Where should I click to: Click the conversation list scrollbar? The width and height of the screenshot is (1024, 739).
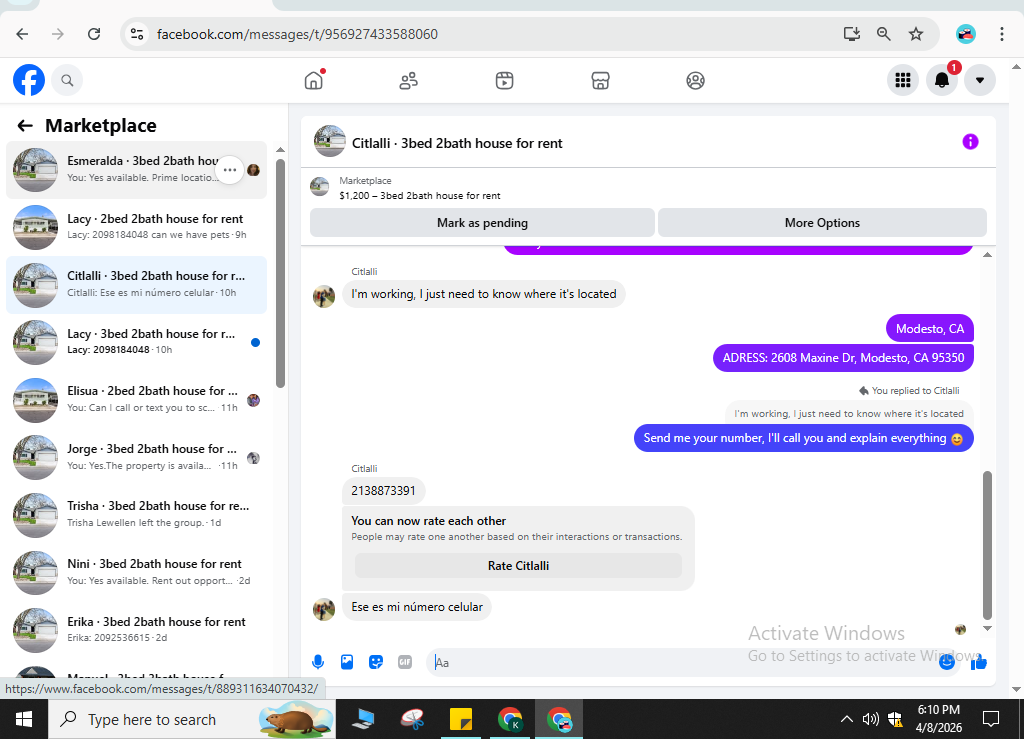pyautogui.click(x=280, y=273)
